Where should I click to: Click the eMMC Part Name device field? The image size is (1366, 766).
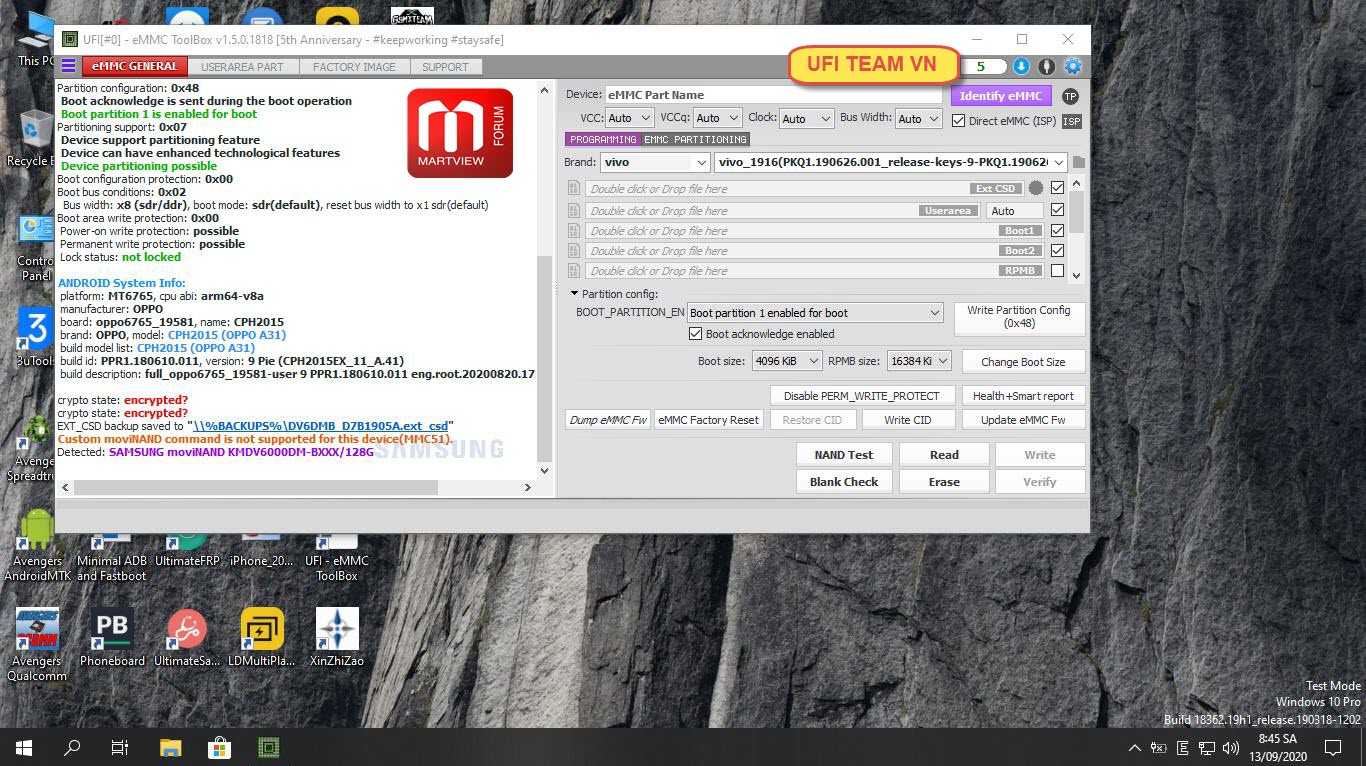pyautogui.click(x=774, y=95)
